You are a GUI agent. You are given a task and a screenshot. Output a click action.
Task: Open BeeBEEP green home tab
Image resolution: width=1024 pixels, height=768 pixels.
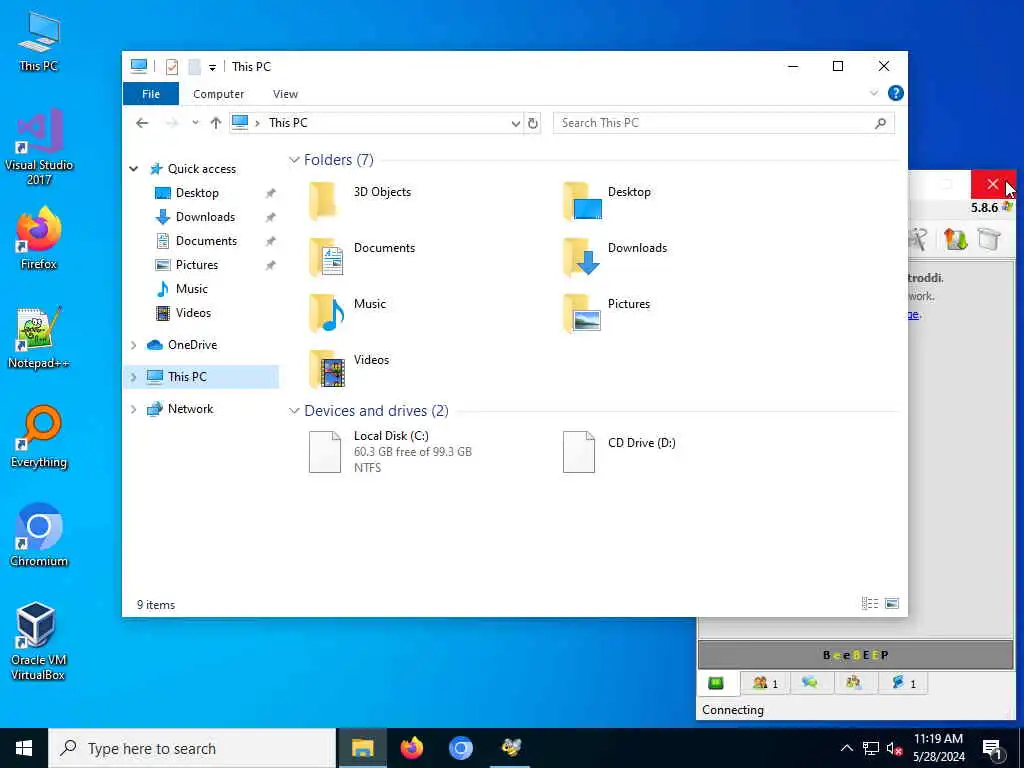pos(716,683)
